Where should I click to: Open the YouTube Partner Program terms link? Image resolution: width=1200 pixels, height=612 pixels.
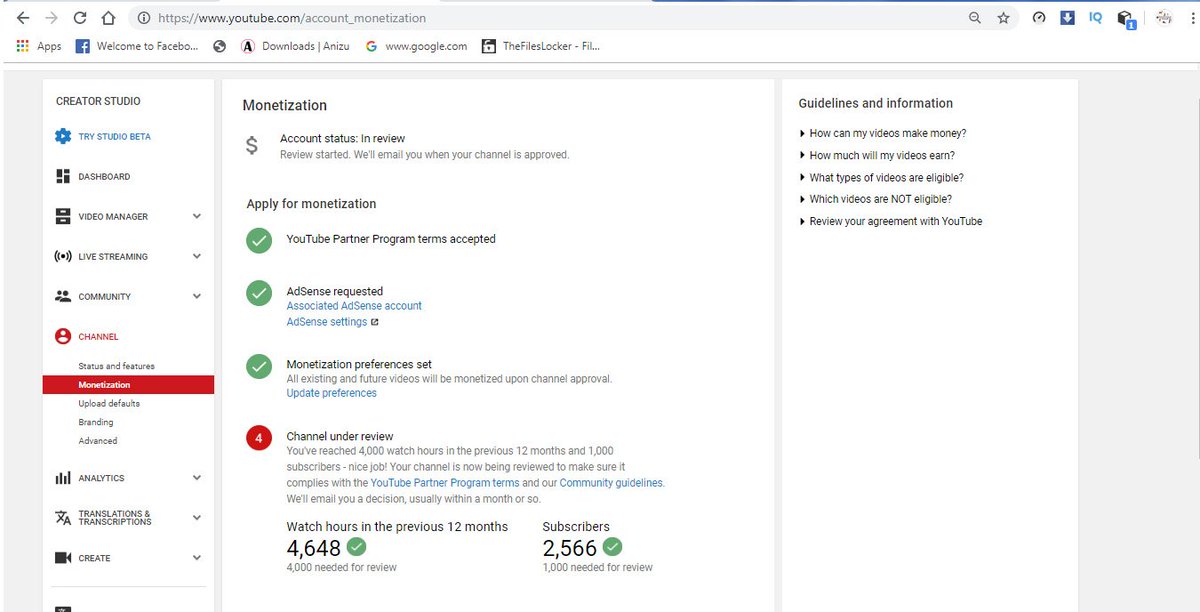click(x=445, y=483)
